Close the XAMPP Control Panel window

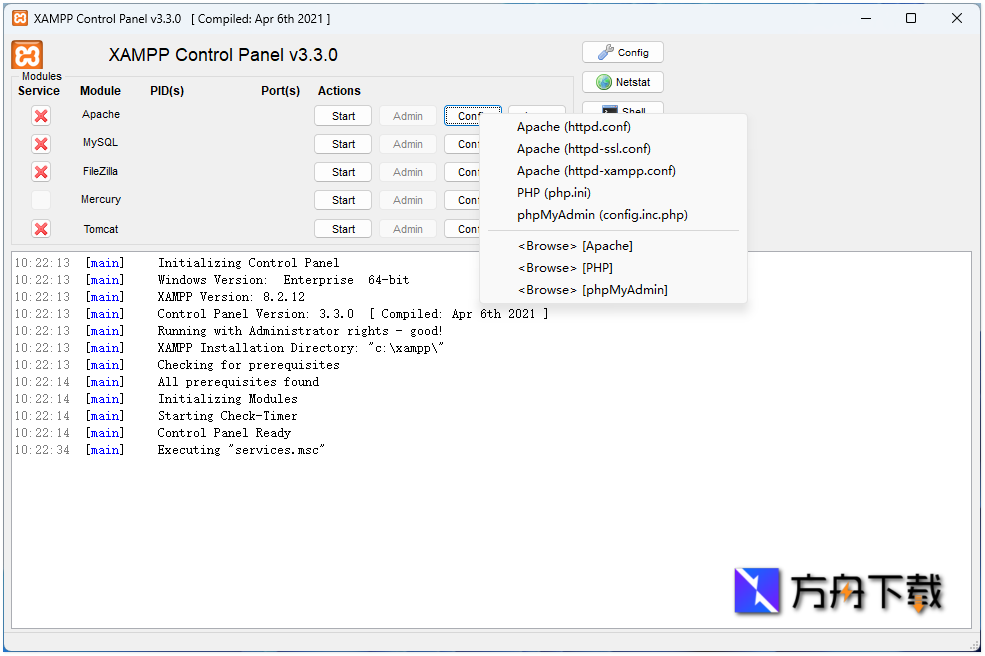957,18
